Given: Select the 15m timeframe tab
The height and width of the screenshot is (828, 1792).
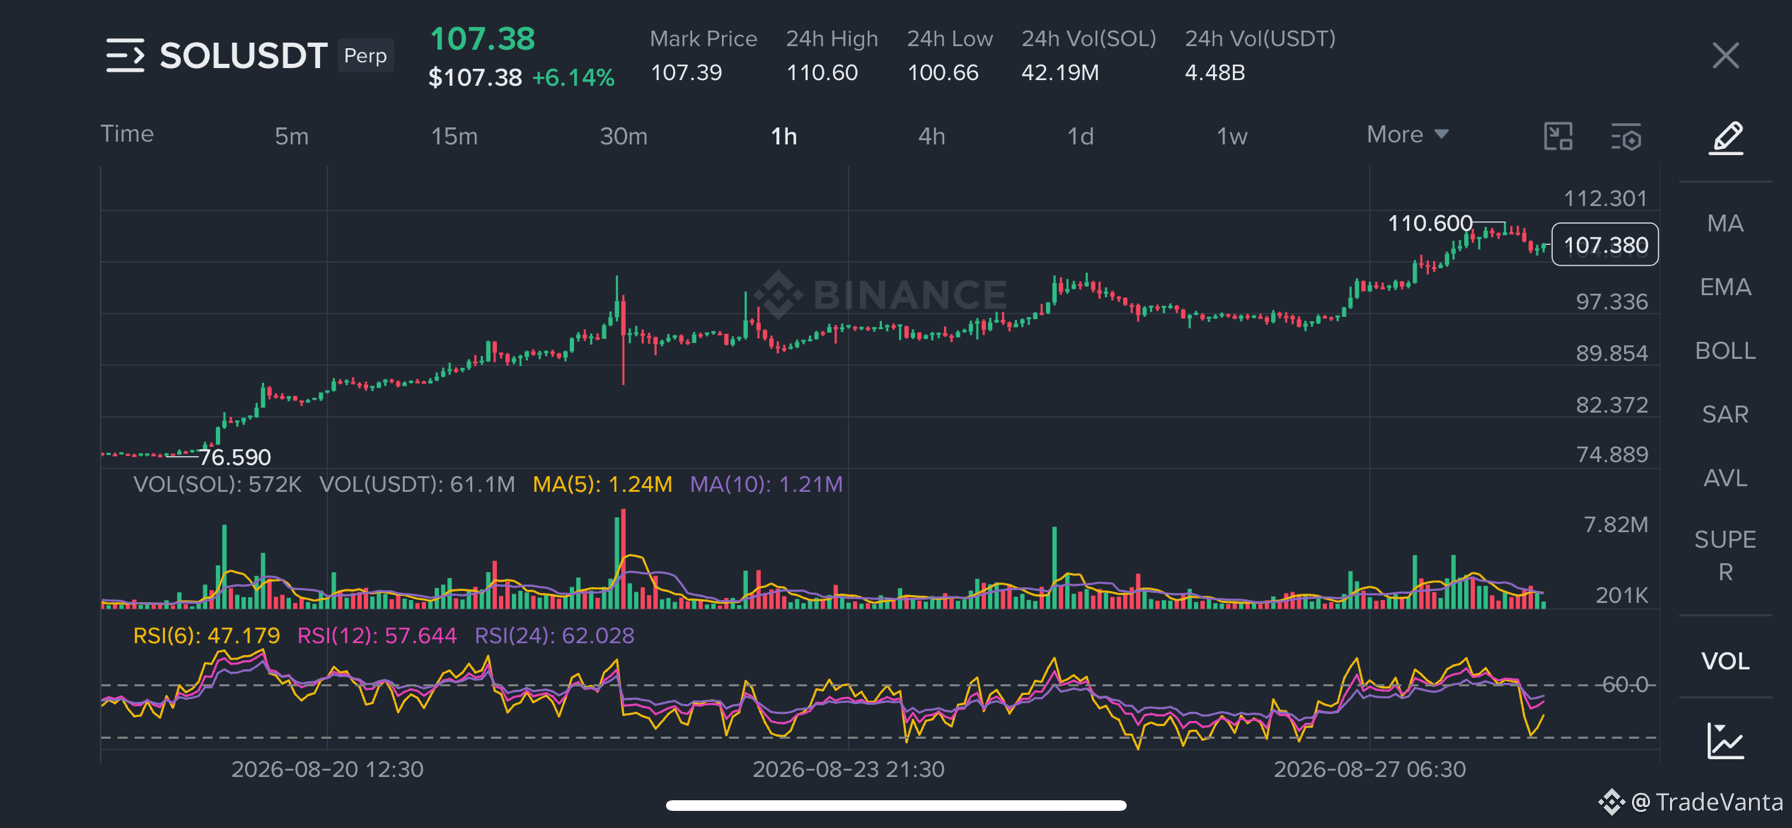Looking at the screenshot, I should (x=454, y=136).
